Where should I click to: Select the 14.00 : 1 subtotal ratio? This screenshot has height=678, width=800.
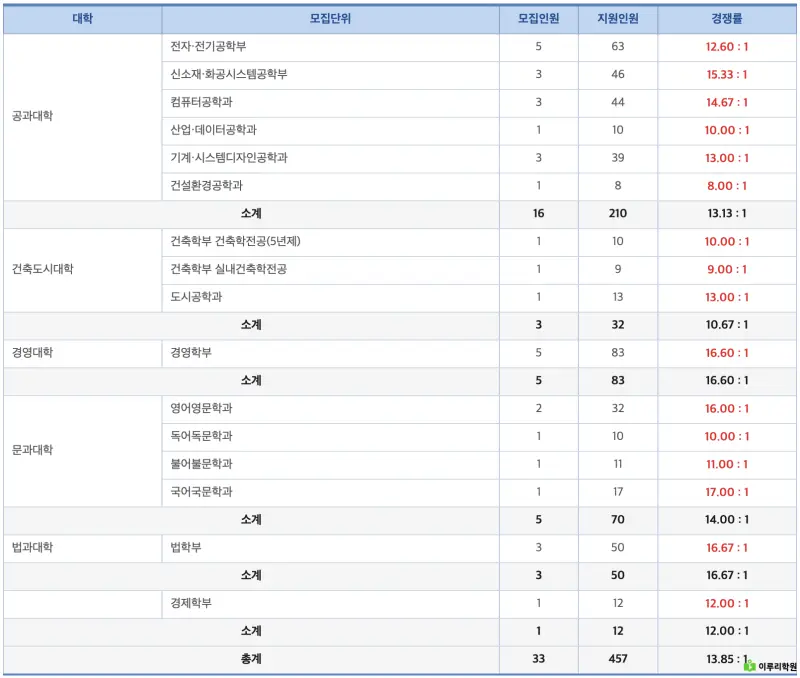click(x=727, y=520)
